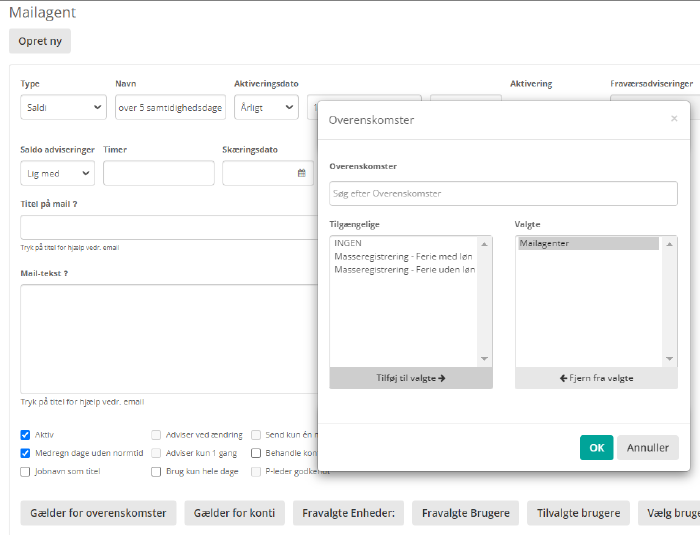This screenshot has width=700, height=535.
Task: Open the Type dropdown showing Saldi
Action: click(x=63, y=107)
